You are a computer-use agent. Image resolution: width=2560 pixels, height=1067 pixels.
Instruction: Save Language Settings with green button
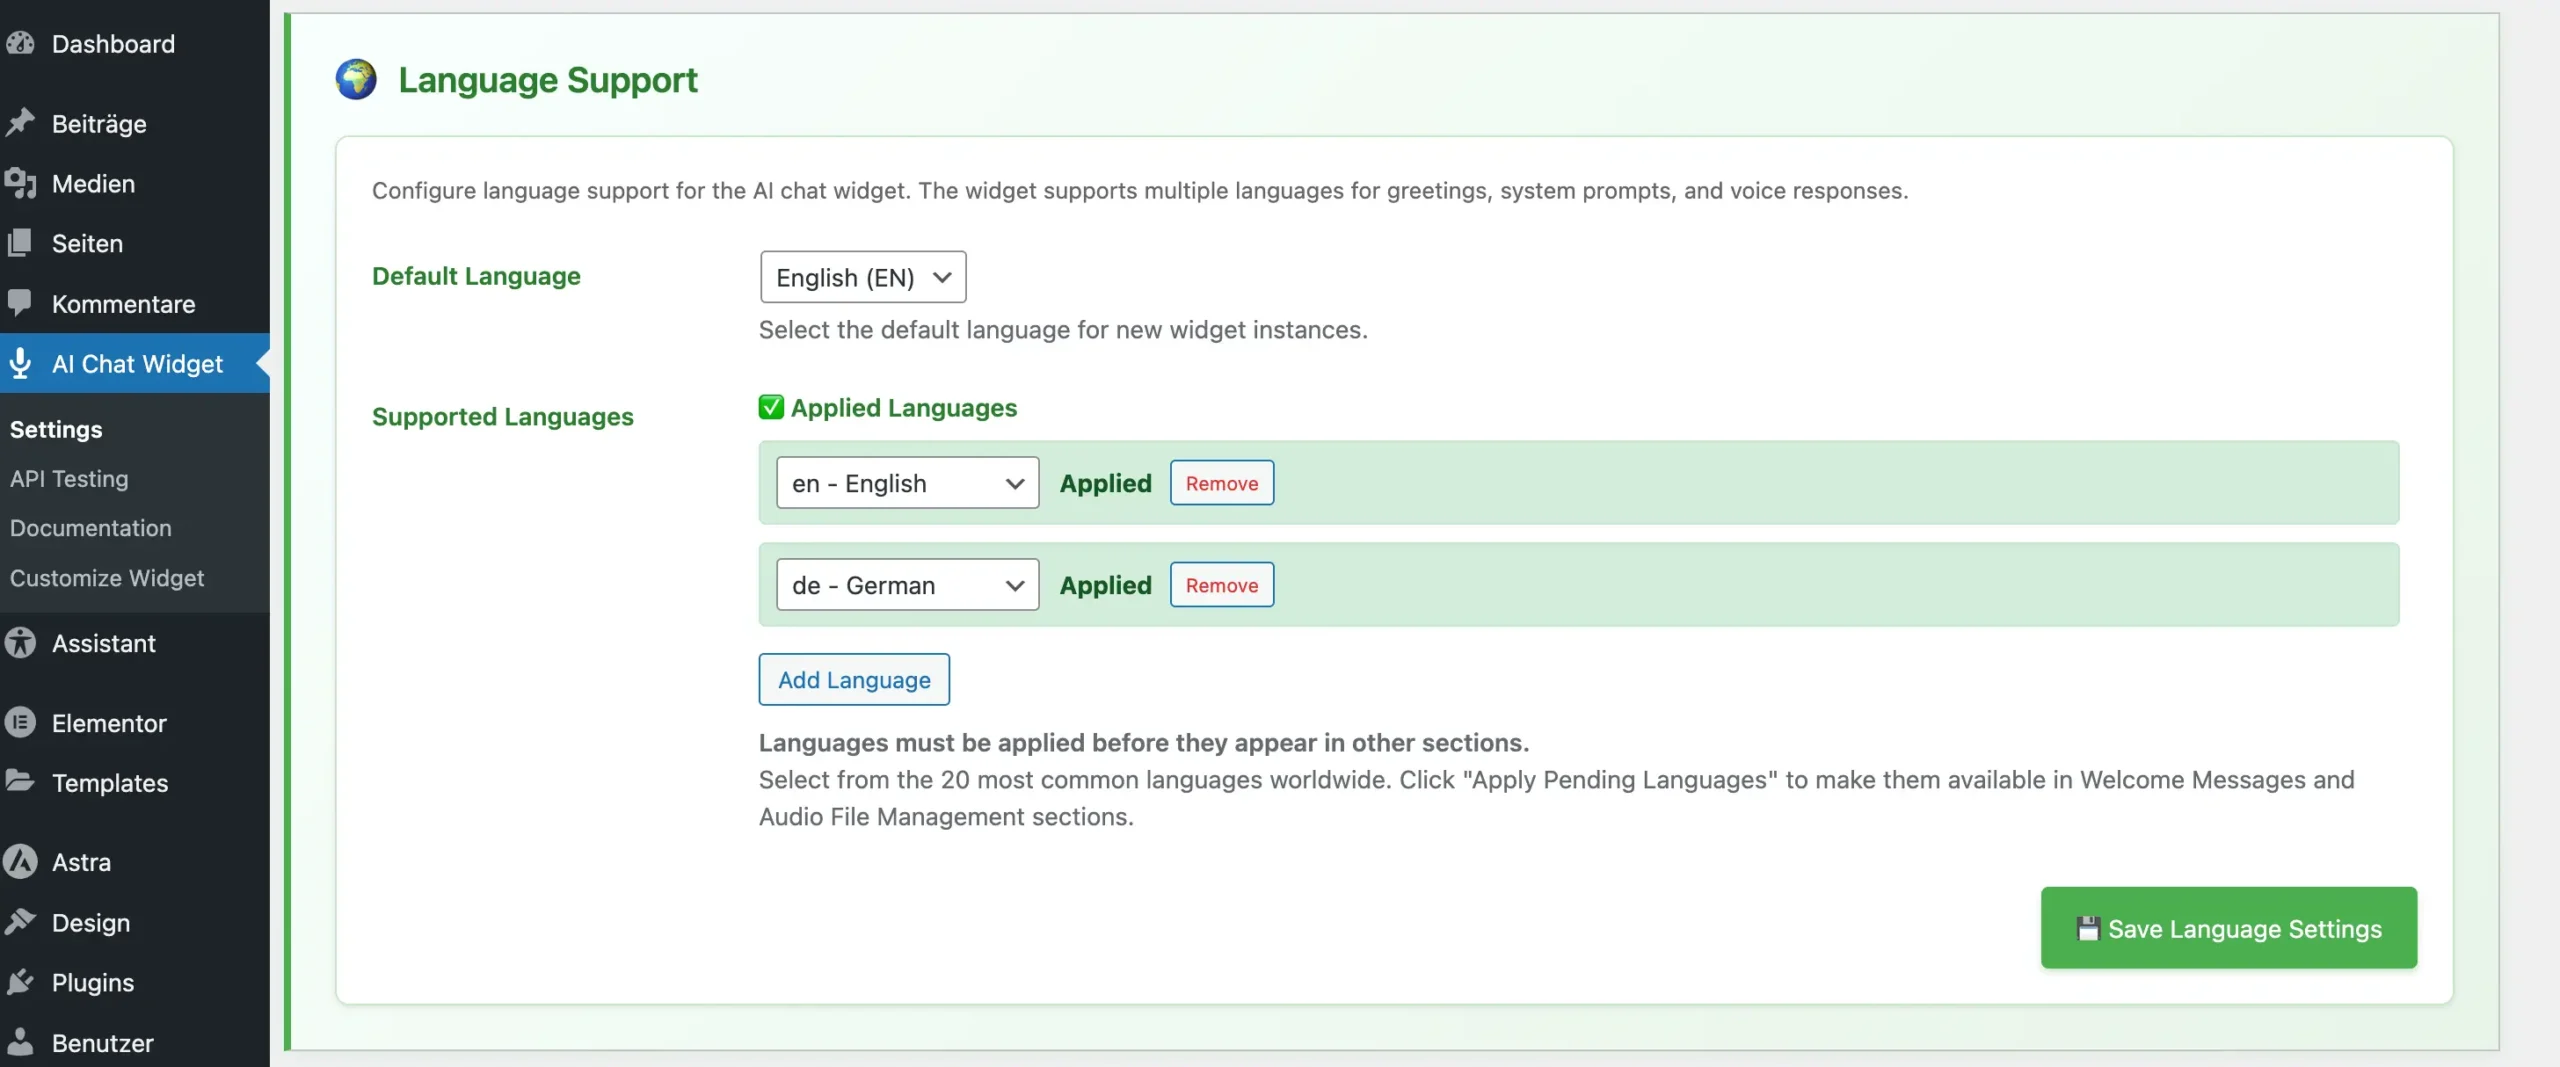pyautogui.click(x=2228, y=928)
